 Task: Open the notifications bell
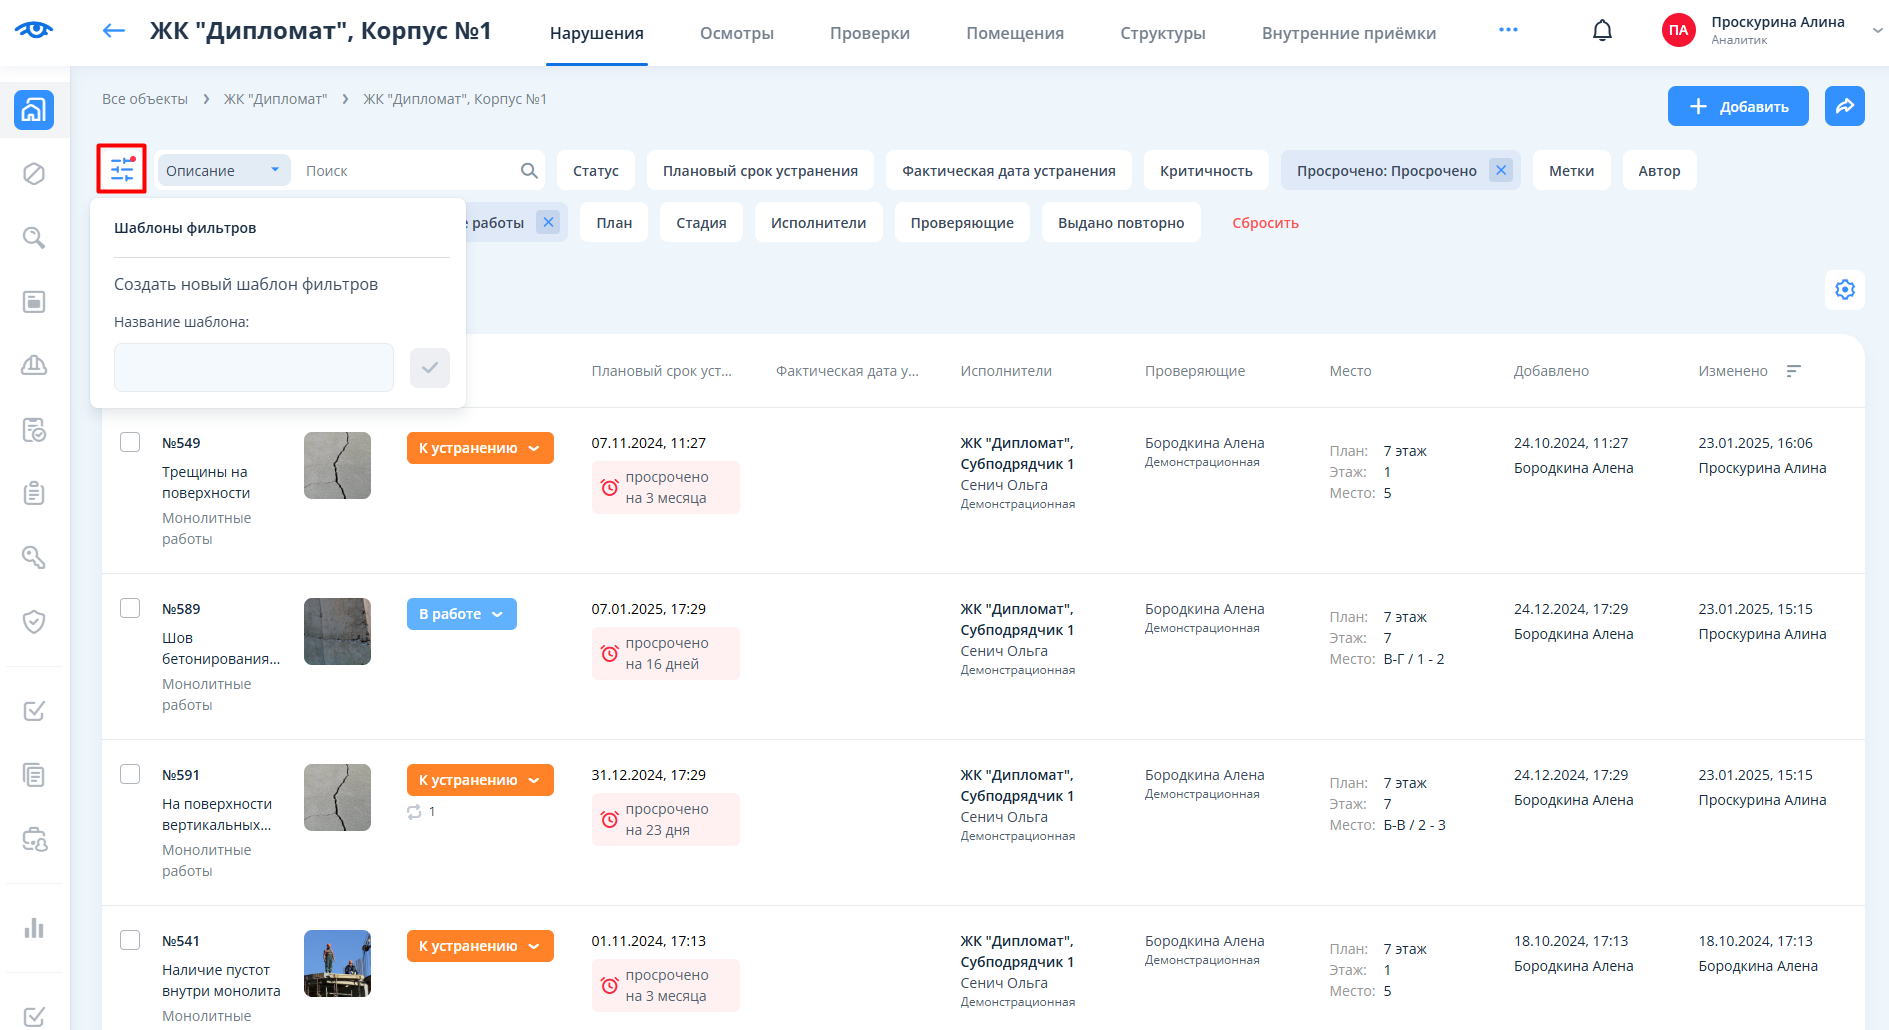[1602, 31]
